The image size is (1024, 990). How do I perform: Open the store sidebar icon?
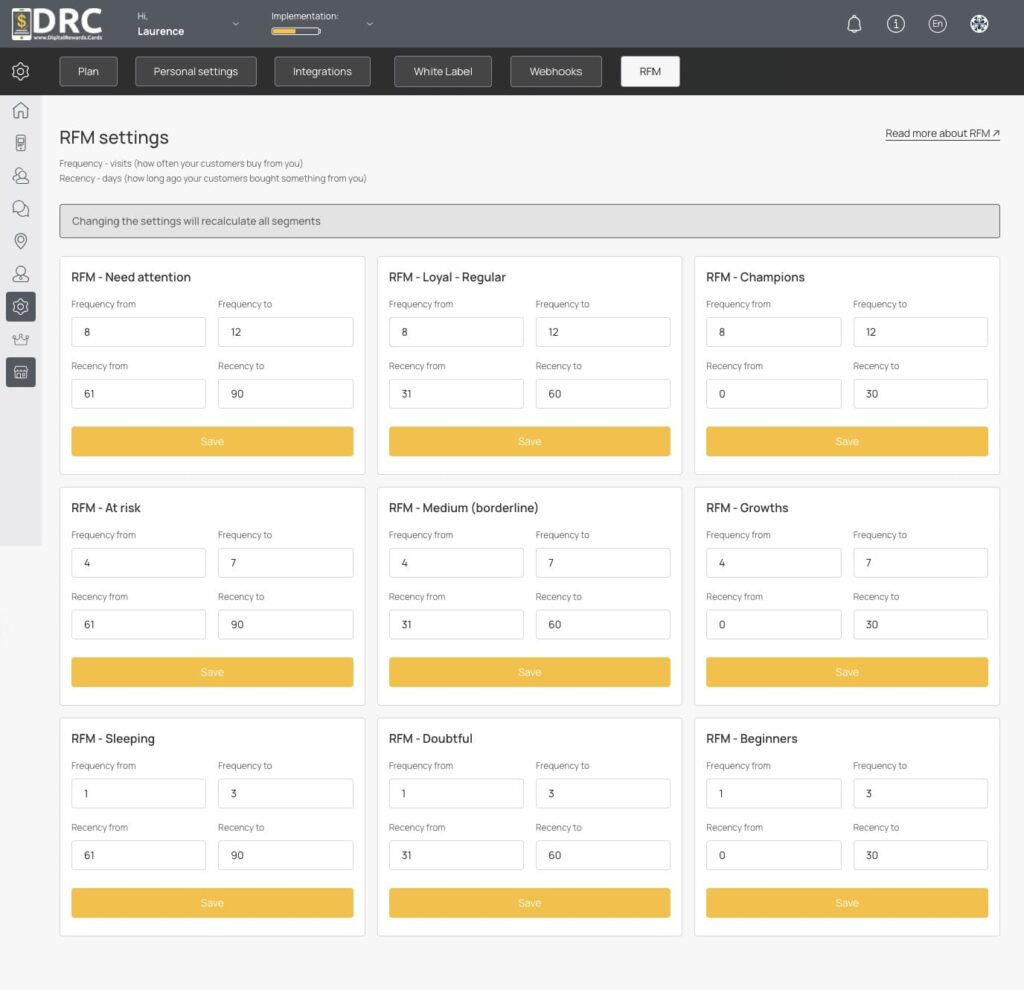click(x=21, y=372)
